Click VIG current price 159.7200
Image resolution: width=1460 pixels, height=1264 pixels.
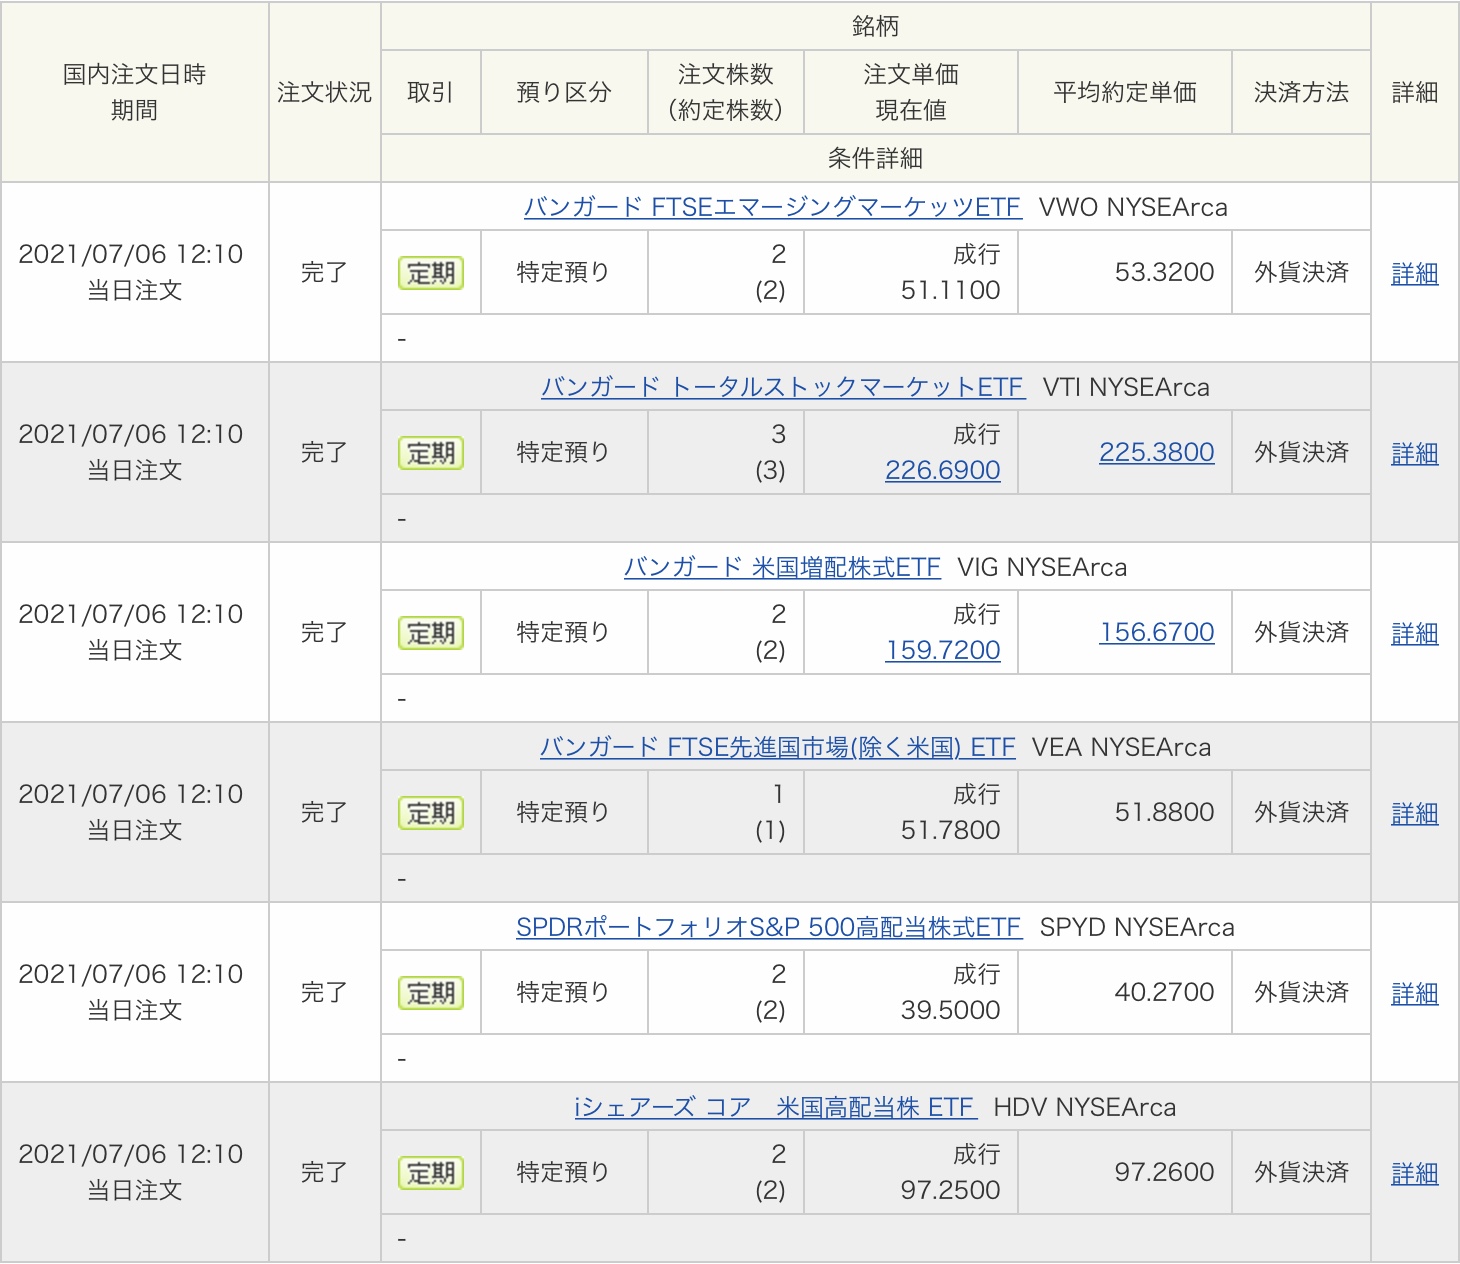pyautogui.click(x=942, y=650)
